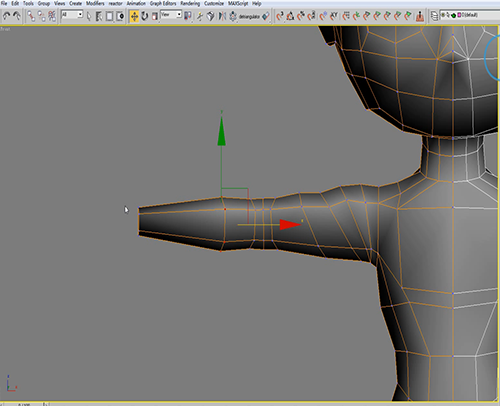Activate the Select and Rotate tool
Screen dimensions: 500x406
coord(145,16)
